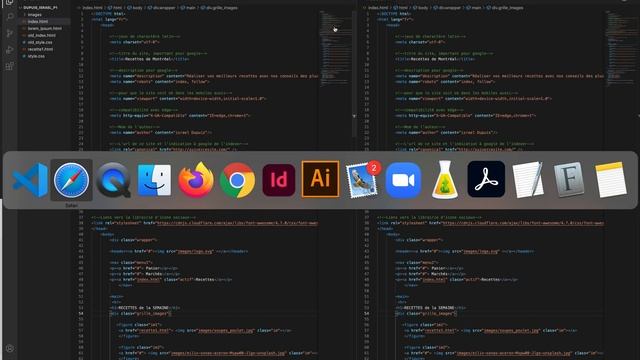Switch to Finder in the app switcher
The image size is (640, 360).
click(154, 180)
